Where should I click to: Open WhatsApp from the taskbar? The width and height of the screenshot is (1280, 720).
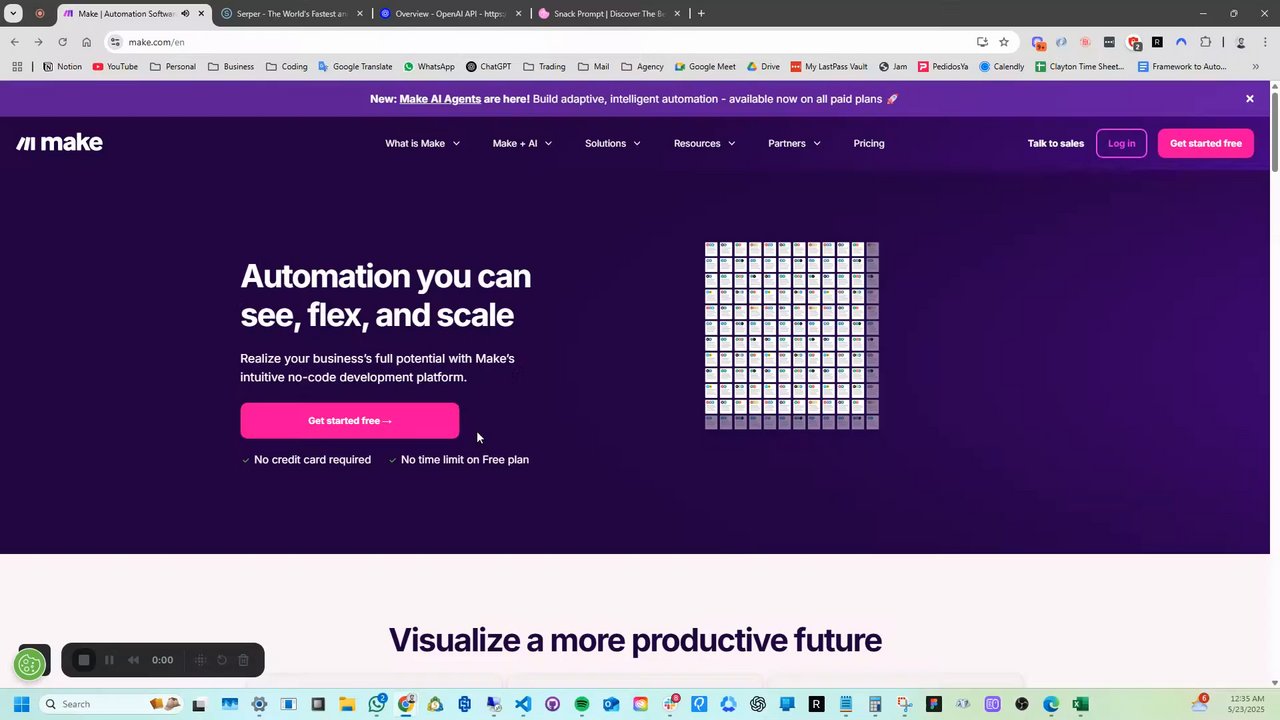(377, 704)
